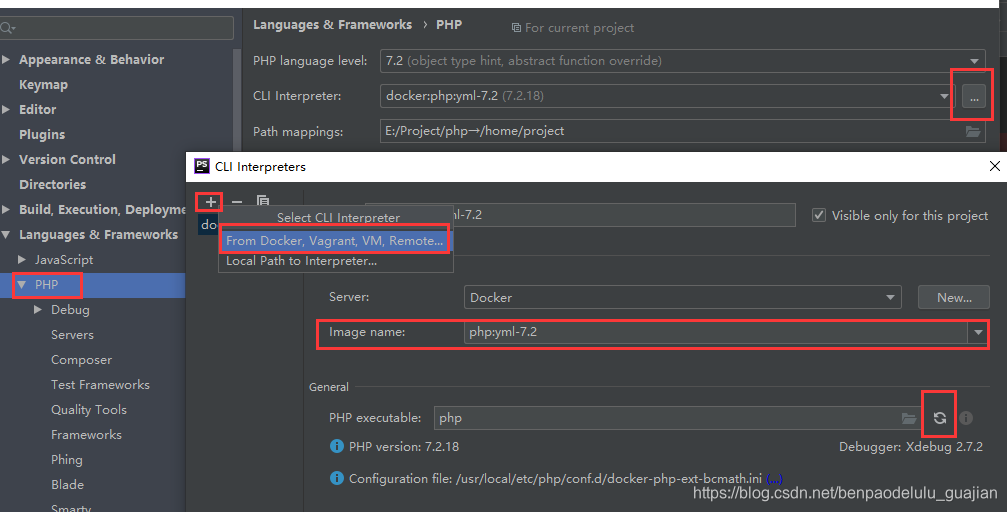The height and width of the screenshot is (512, 1007).
Task: Select Quality Tools under PHP
Action: tap(89, 410)
